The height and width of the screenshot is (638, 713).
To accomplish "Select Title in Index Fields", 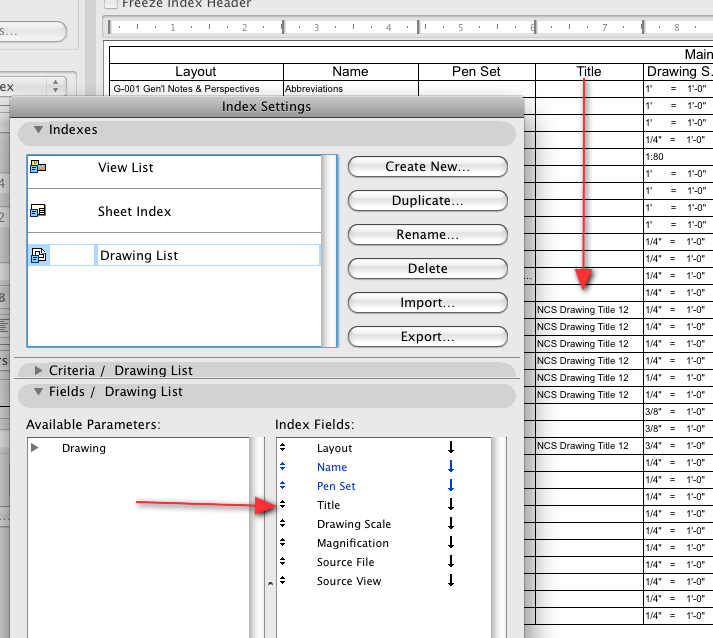I will click(x=328, y=505).
